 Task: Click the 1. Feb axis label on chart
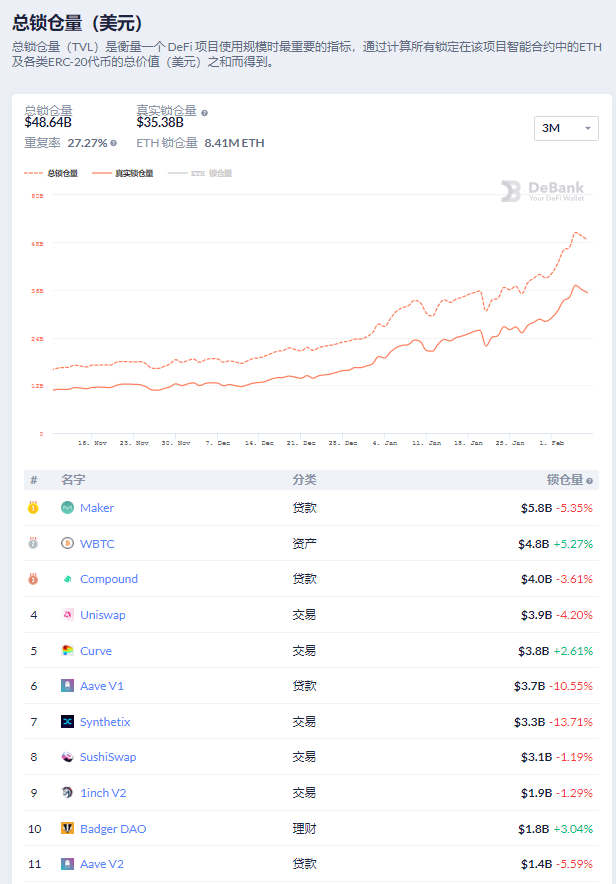point(551,443)
